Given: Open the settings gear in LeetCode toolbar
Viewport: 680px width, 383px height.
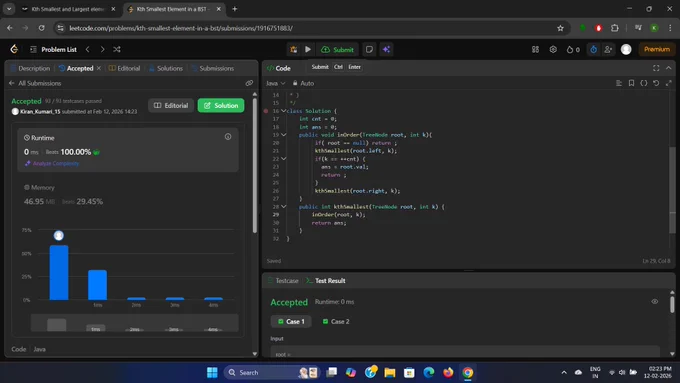Looking at the screenshot, I should (553, 49).
